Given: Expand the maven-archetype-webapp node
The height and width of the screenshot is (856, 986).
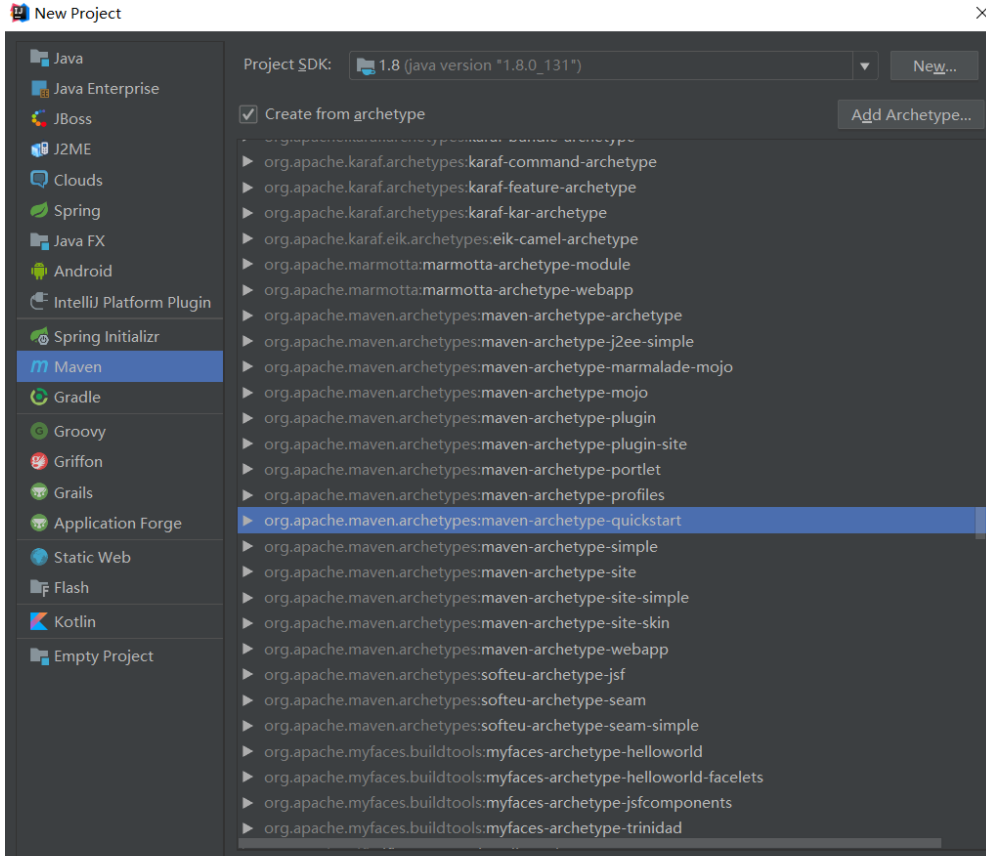Looking at the screenshot, I should [248, 648].
